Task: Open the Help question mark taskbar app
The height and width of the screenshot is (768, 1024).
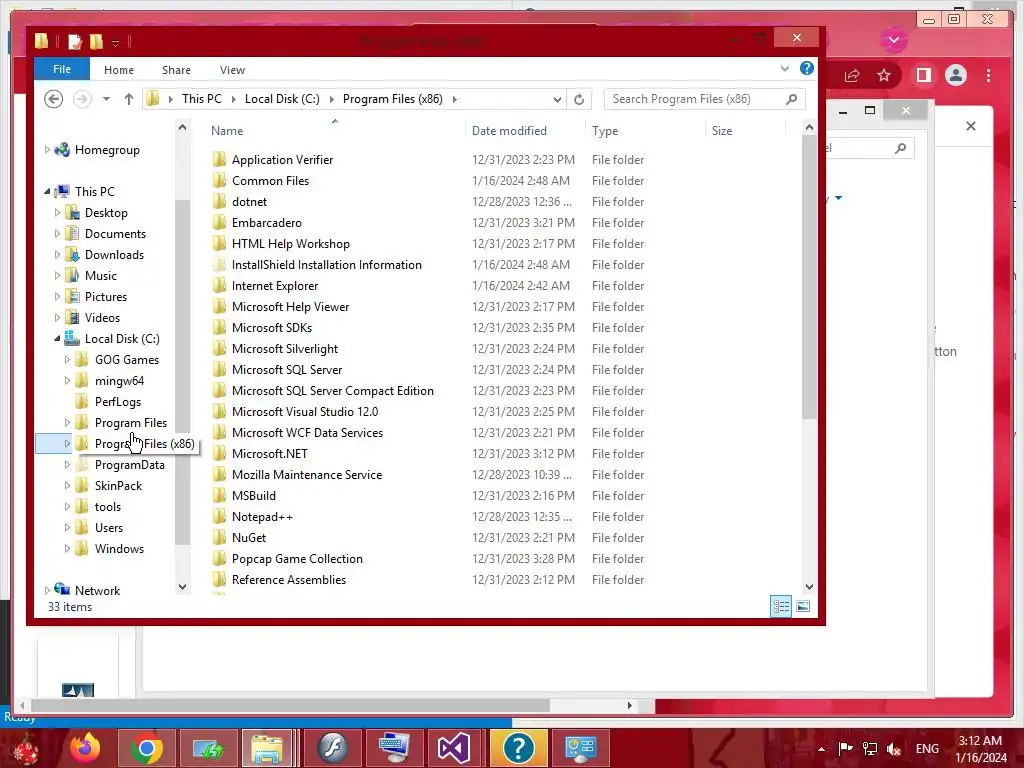Action: (519, 748)
